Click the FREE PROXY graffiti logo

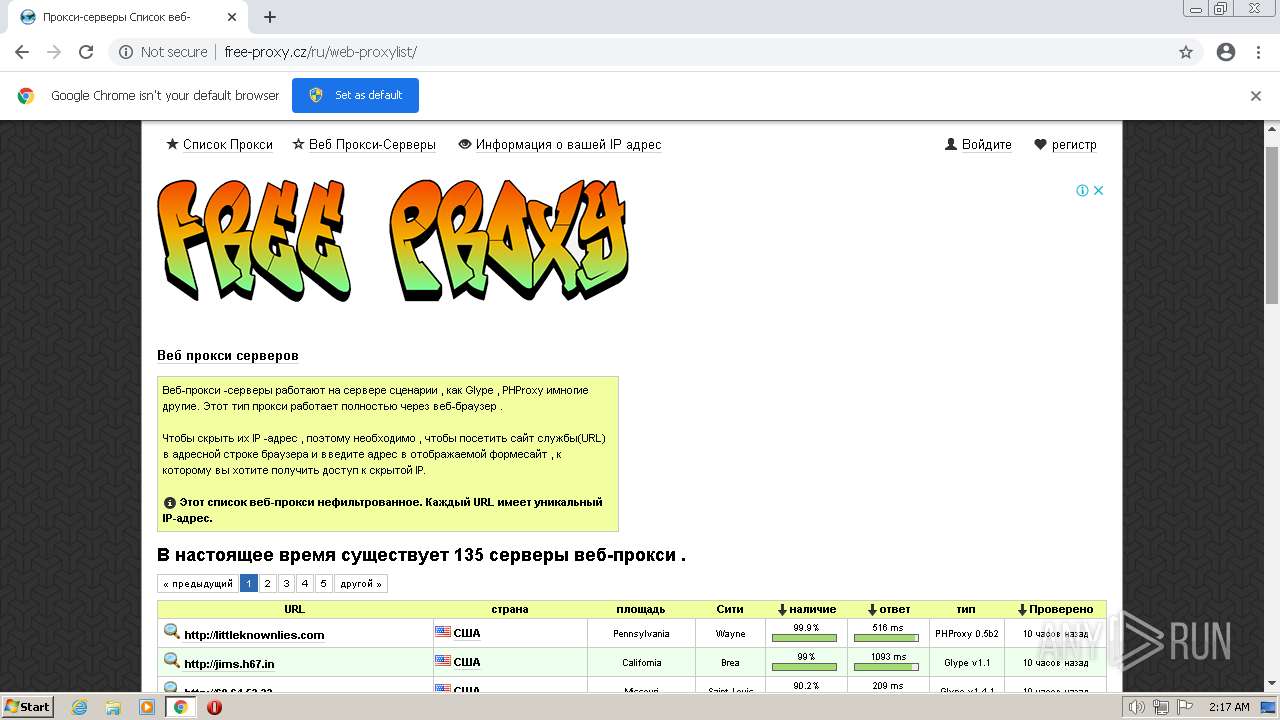[x=393, y=240]
